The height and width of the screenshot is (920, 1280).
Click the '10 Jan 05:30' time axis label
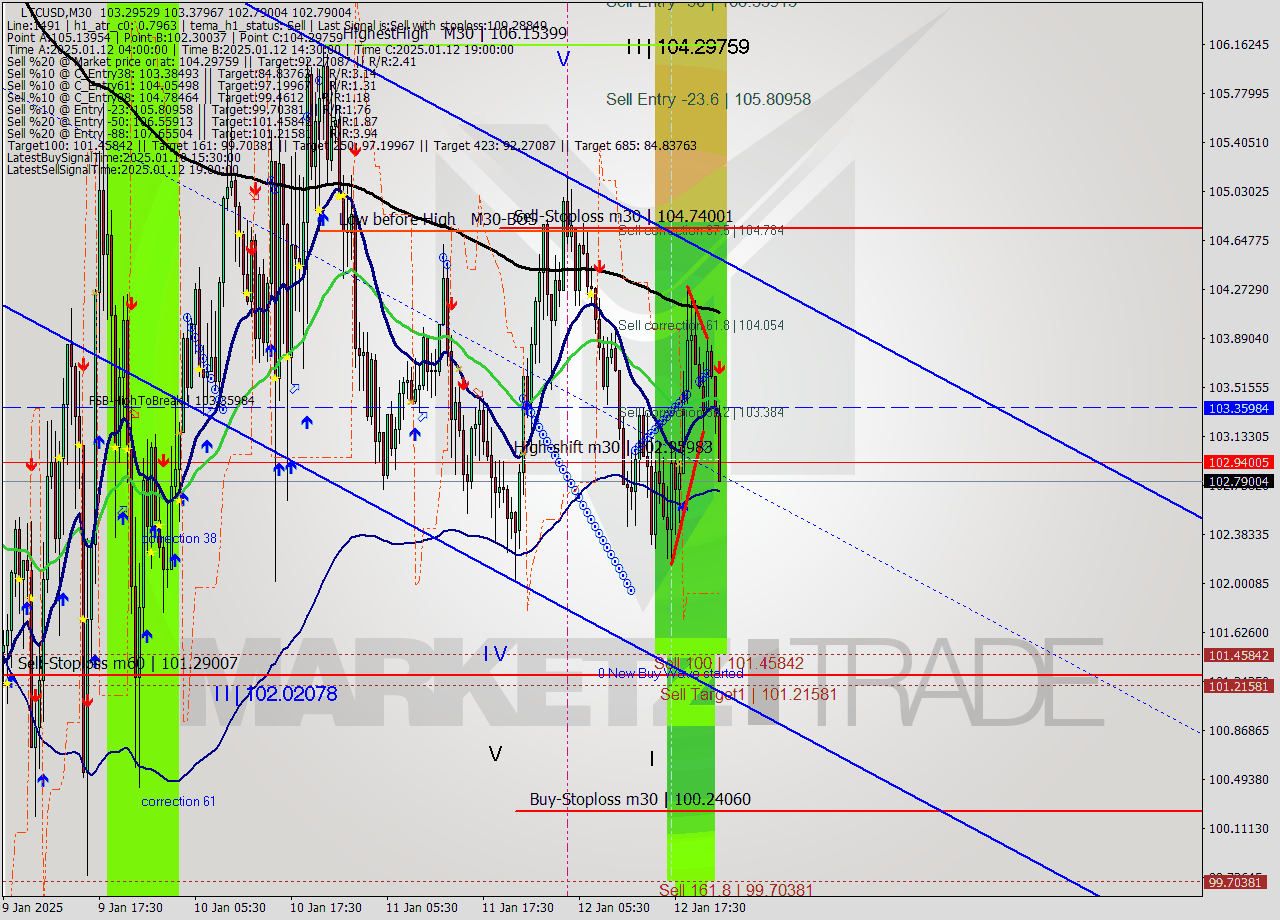(x=229, y=908)
